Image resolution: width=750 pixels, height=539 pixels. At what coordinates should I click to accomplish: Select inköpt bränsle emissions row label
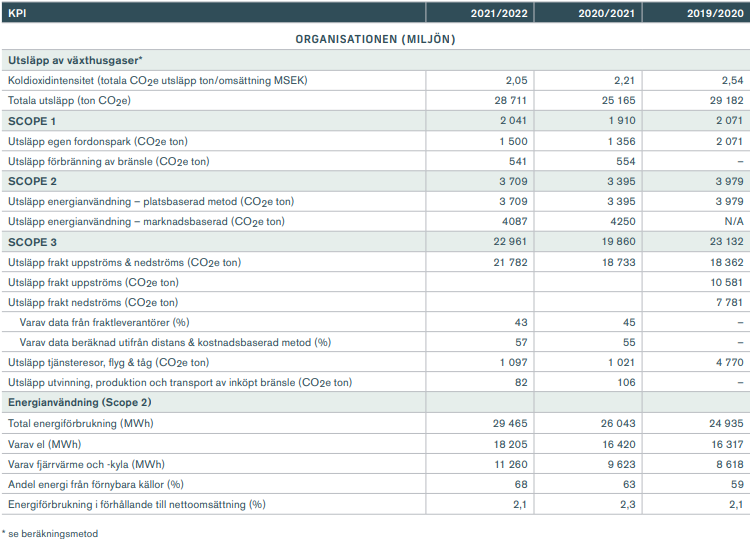(180, 383)
